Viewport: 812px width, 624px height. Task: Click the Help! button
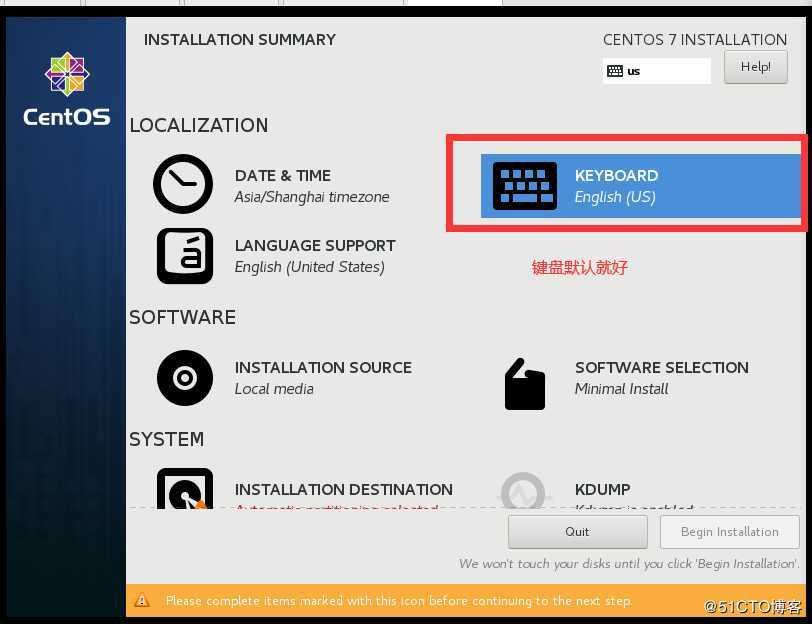756,67
